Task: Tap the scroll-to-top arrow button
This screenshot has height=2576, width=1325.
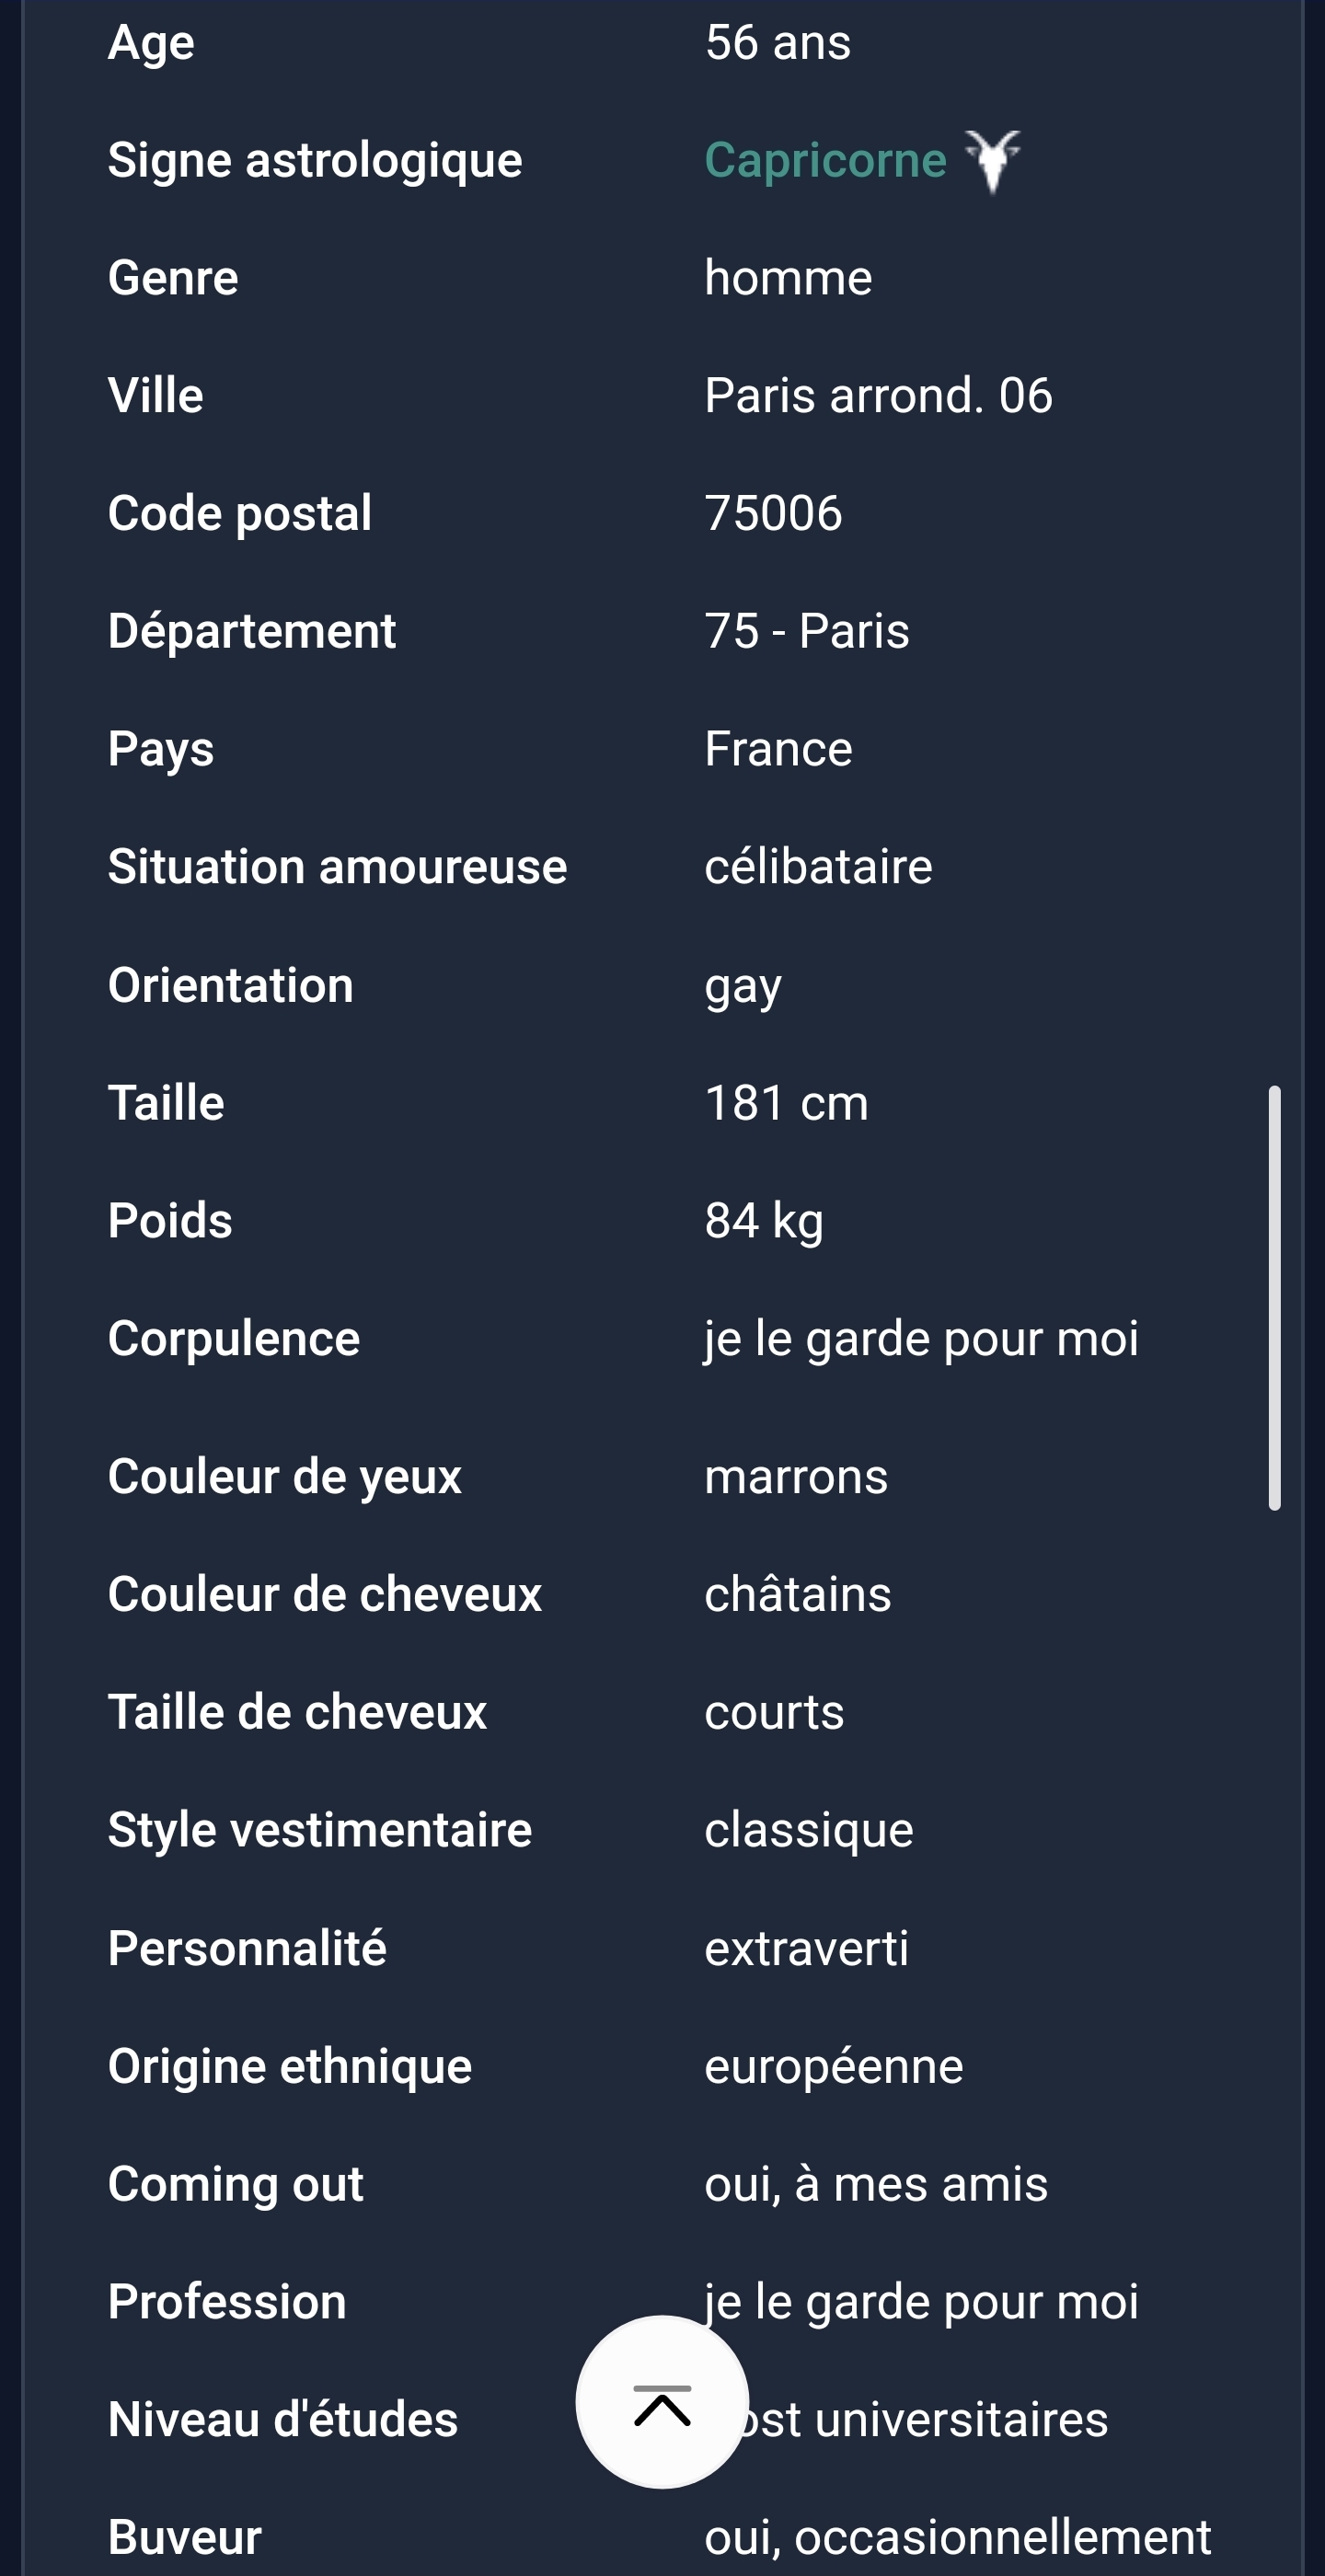Action: [662, 2401]
